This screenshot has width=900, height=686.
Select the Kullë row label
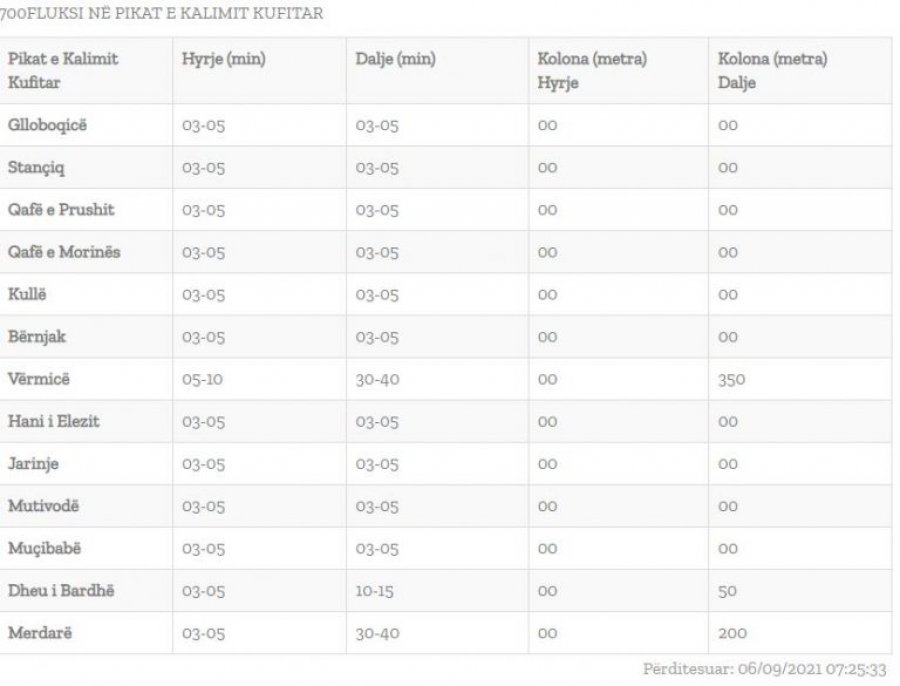(27, 294)
